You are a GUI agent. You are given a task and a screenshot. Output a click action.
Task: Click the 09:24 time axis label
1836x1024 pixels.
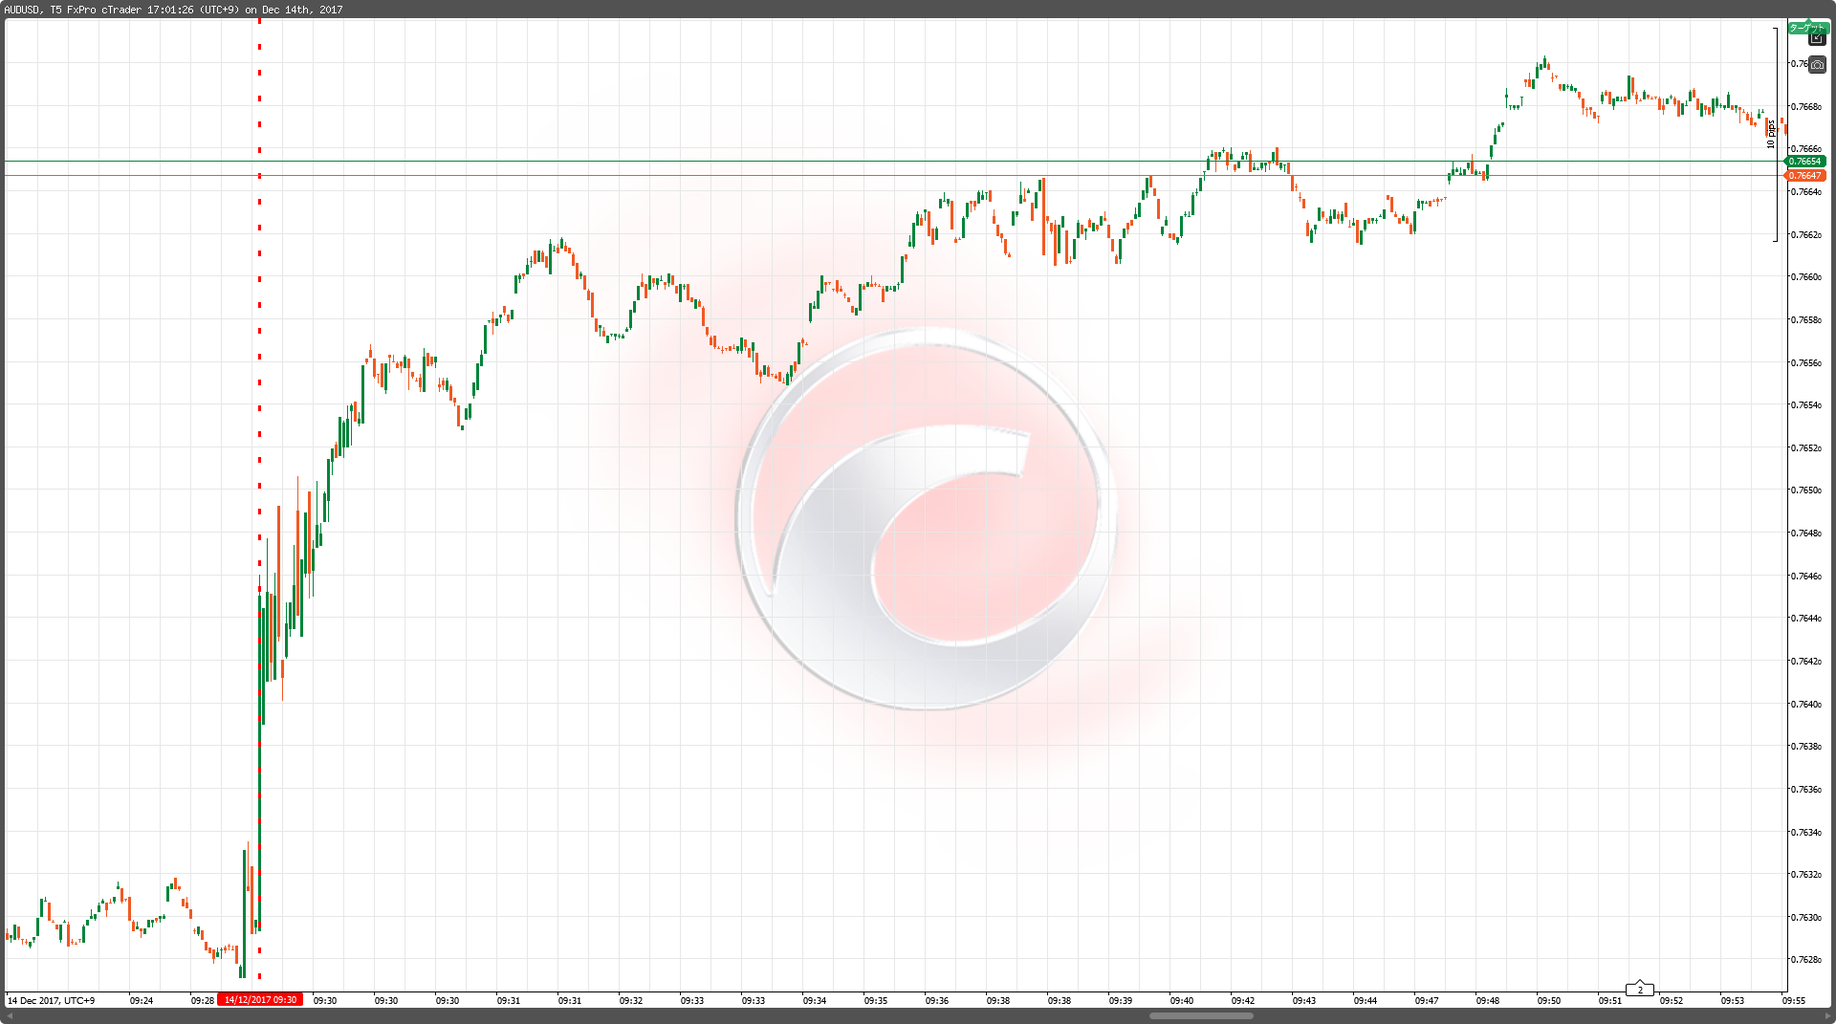point(141,1000)
